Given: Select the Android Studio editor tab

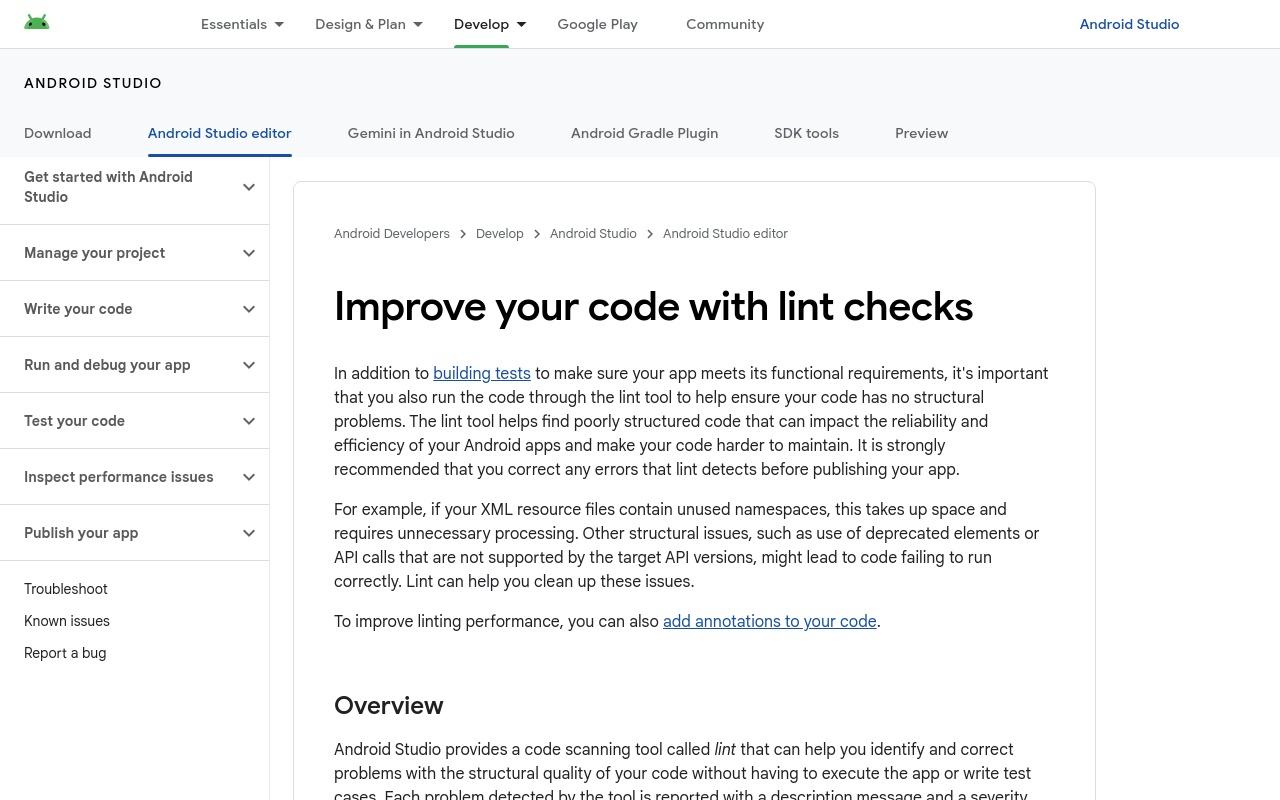Looking at the screenshot, I should pos(220,133).
